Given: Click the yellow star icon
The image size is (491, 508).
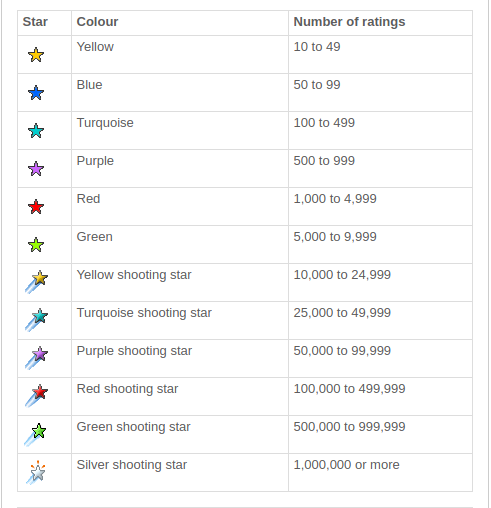Looking at the screenshot, I should click(36, 55).
